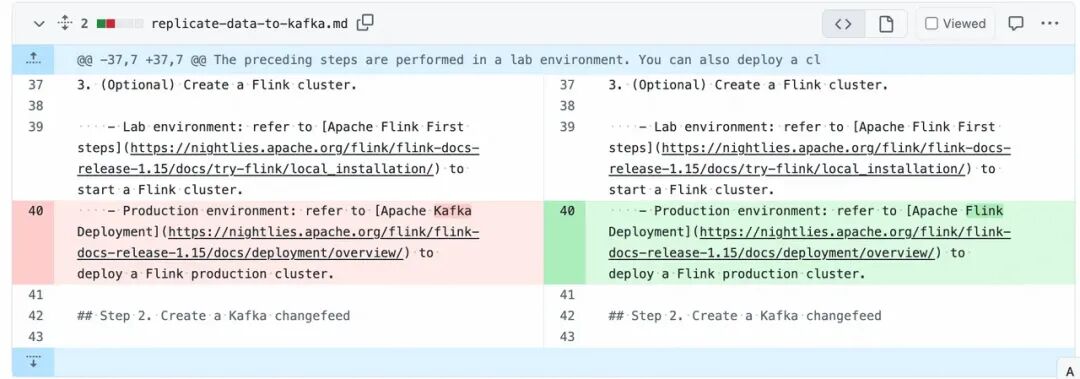Open the comment on file icon
Screen dimensions: 1080x379
pyautogui.click(x=1015, y=23)
